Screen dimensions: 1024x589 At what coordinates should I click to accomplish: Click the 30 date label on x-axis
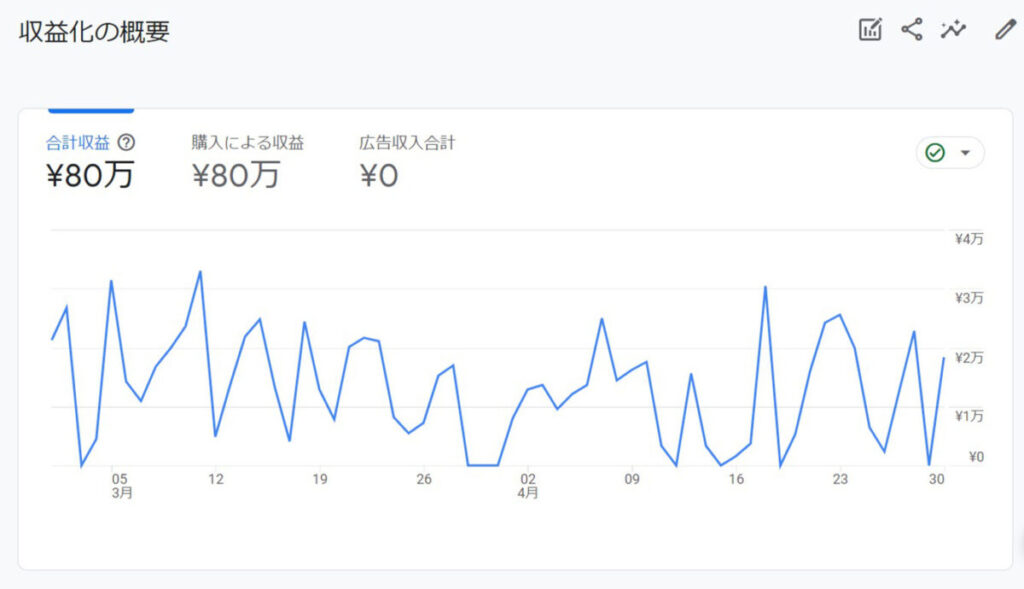tap(936, 479)
